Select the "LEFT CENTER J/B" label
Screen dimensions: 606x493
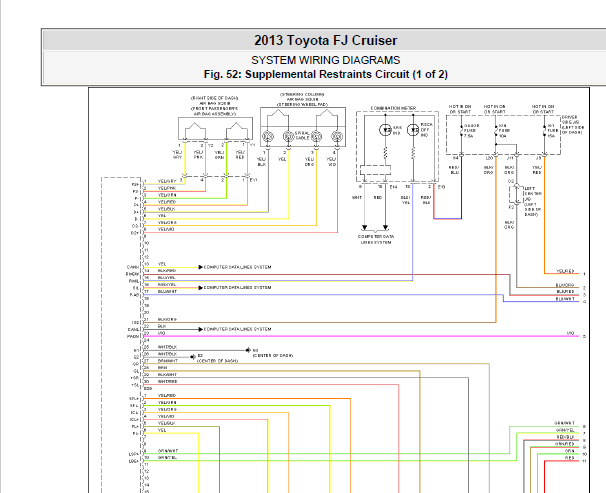533,201
